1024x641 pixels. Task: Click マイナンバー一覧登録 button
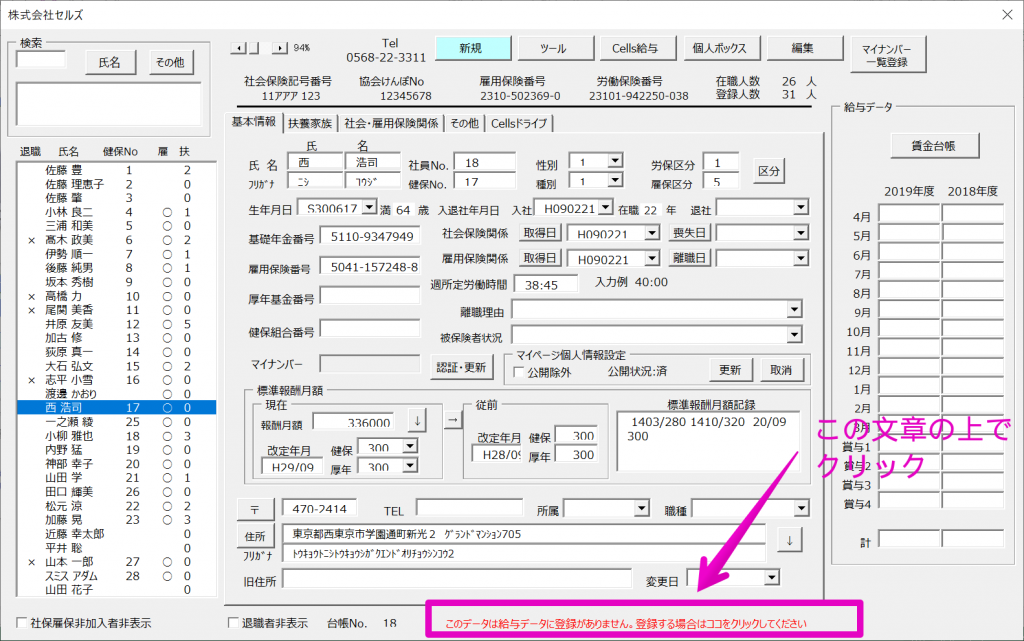click(888, 55)
